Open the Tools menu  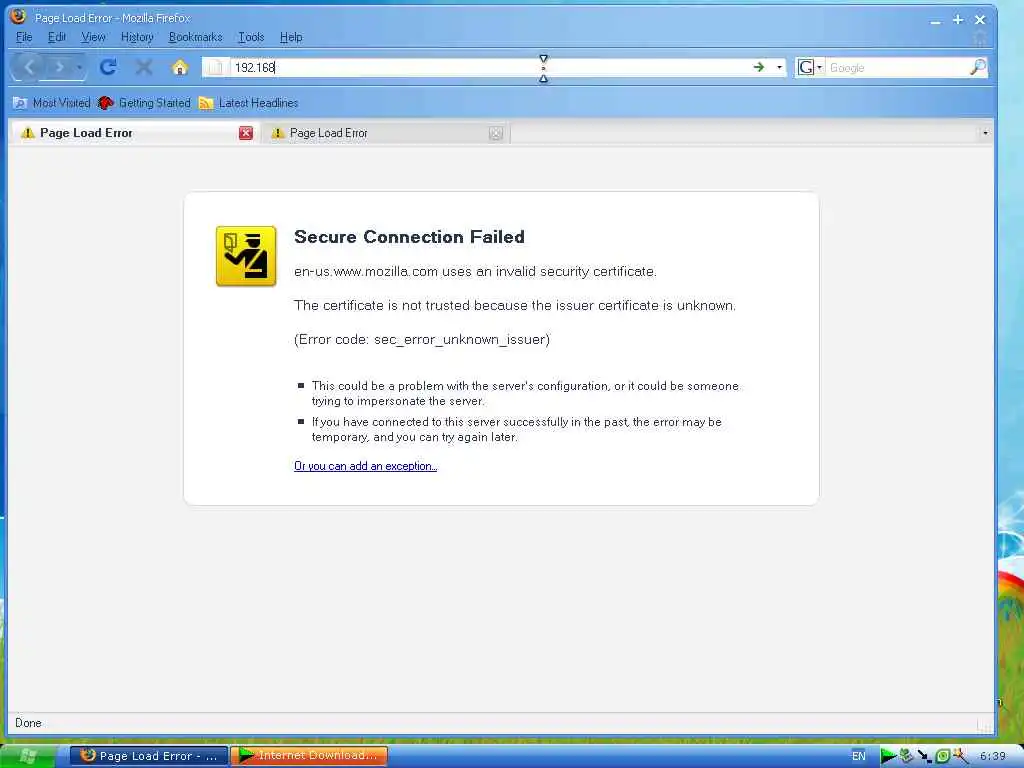[x=251, y=37]
